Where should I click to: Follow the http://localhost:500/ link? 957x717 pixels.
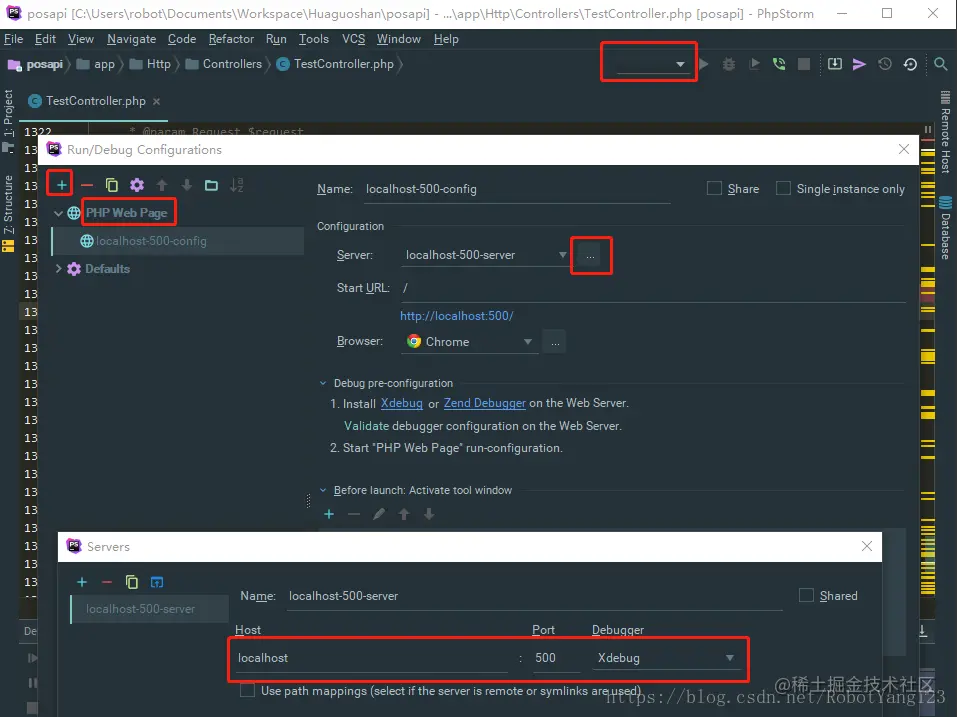tap(457, 315)
